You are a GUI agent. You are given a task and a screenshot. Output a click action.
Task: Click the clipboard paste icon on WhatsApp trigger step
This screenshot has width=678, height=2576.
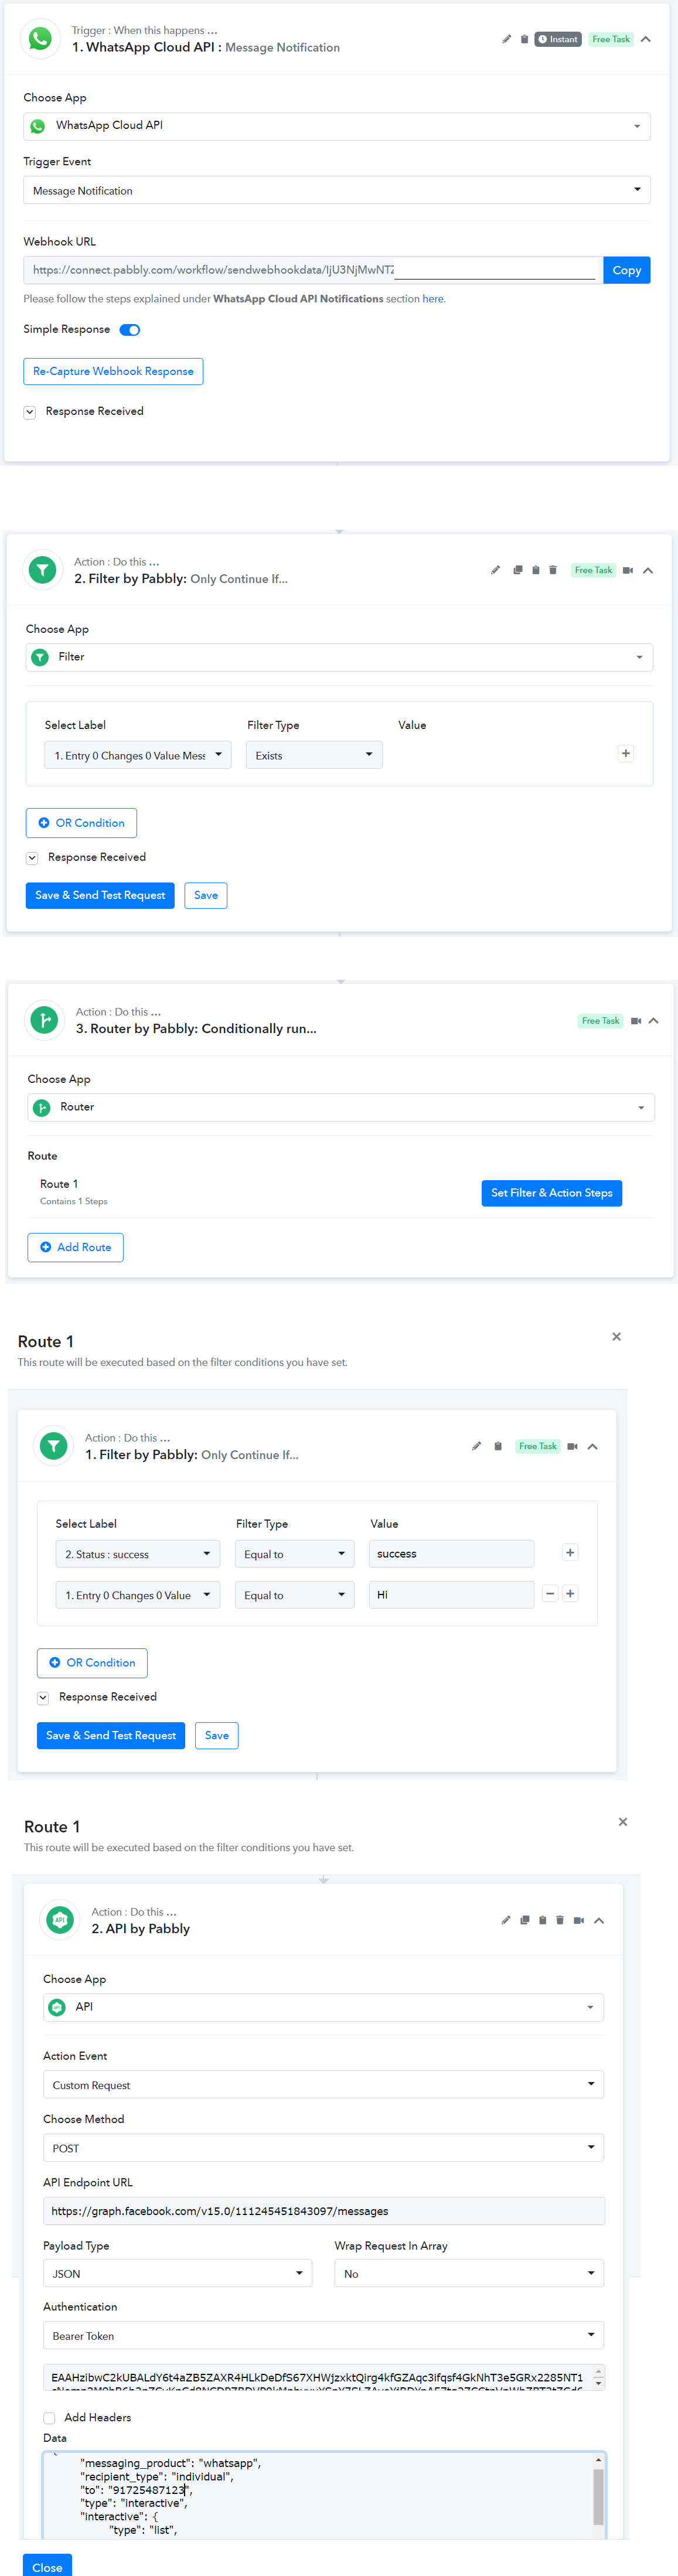(x=524, y=39)
